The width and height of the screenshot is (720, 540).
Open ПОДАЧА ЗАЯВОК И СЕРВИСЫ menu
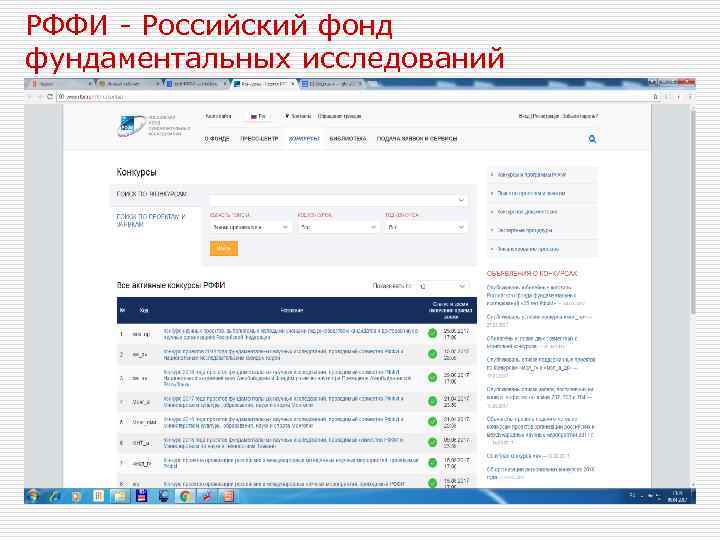pyautogui.click(x=417, y=139)
